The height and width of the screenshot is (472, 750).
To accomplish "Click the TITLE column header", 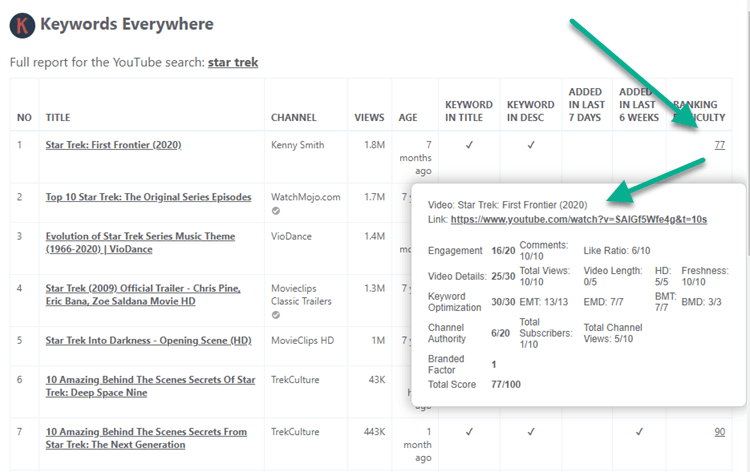I will (58, 118).
